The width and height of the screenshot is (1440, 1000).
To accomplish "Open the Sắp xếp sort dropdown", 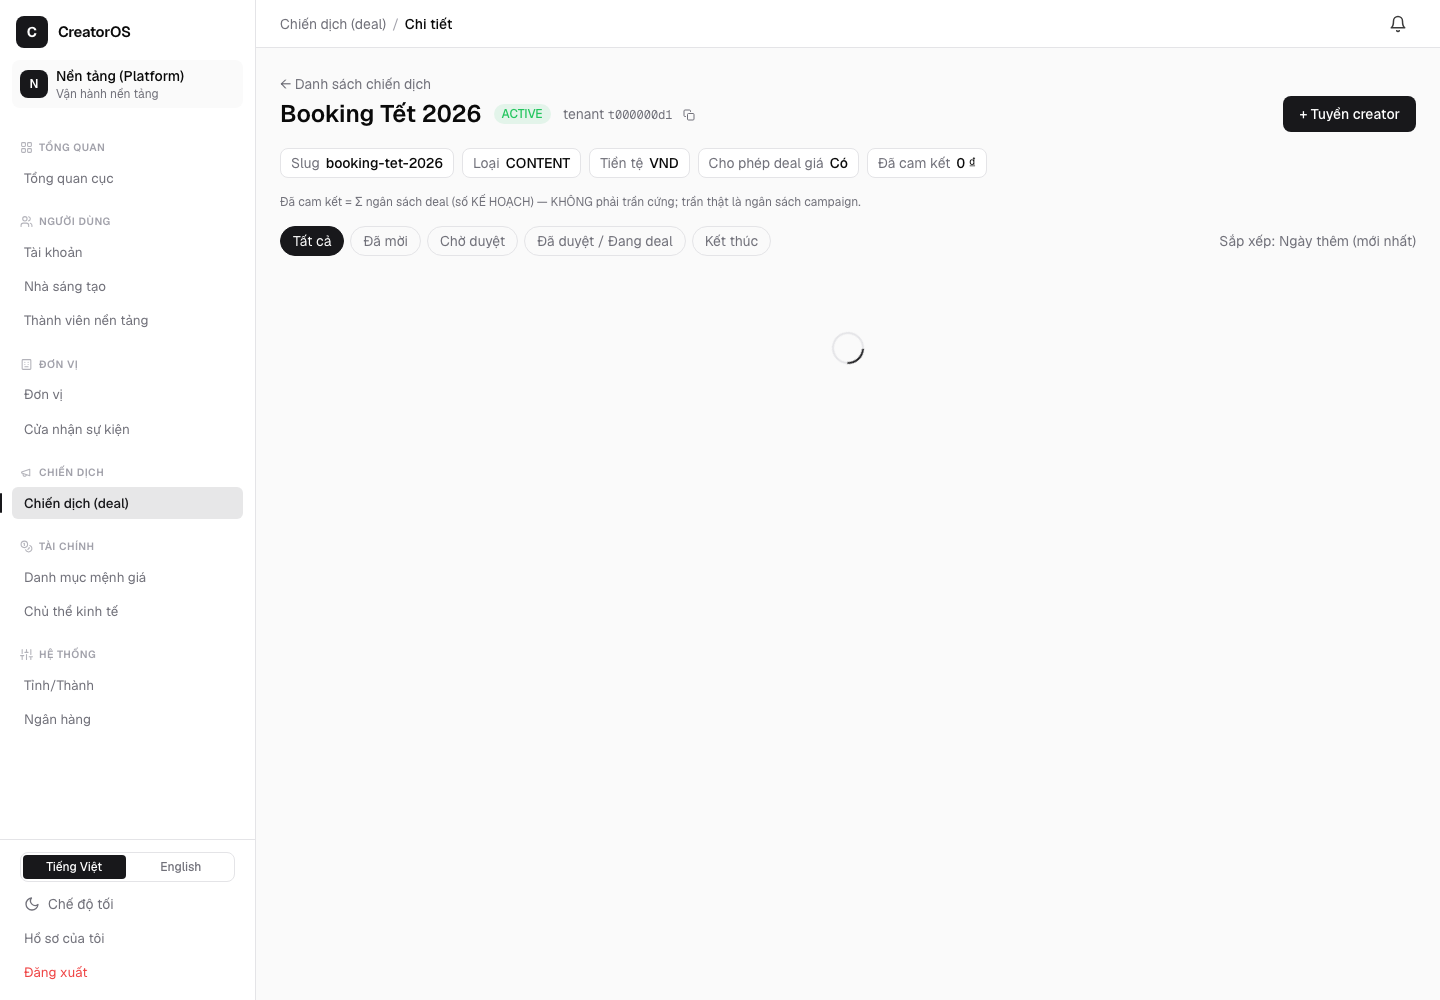I will click(x=1317, y=241).
